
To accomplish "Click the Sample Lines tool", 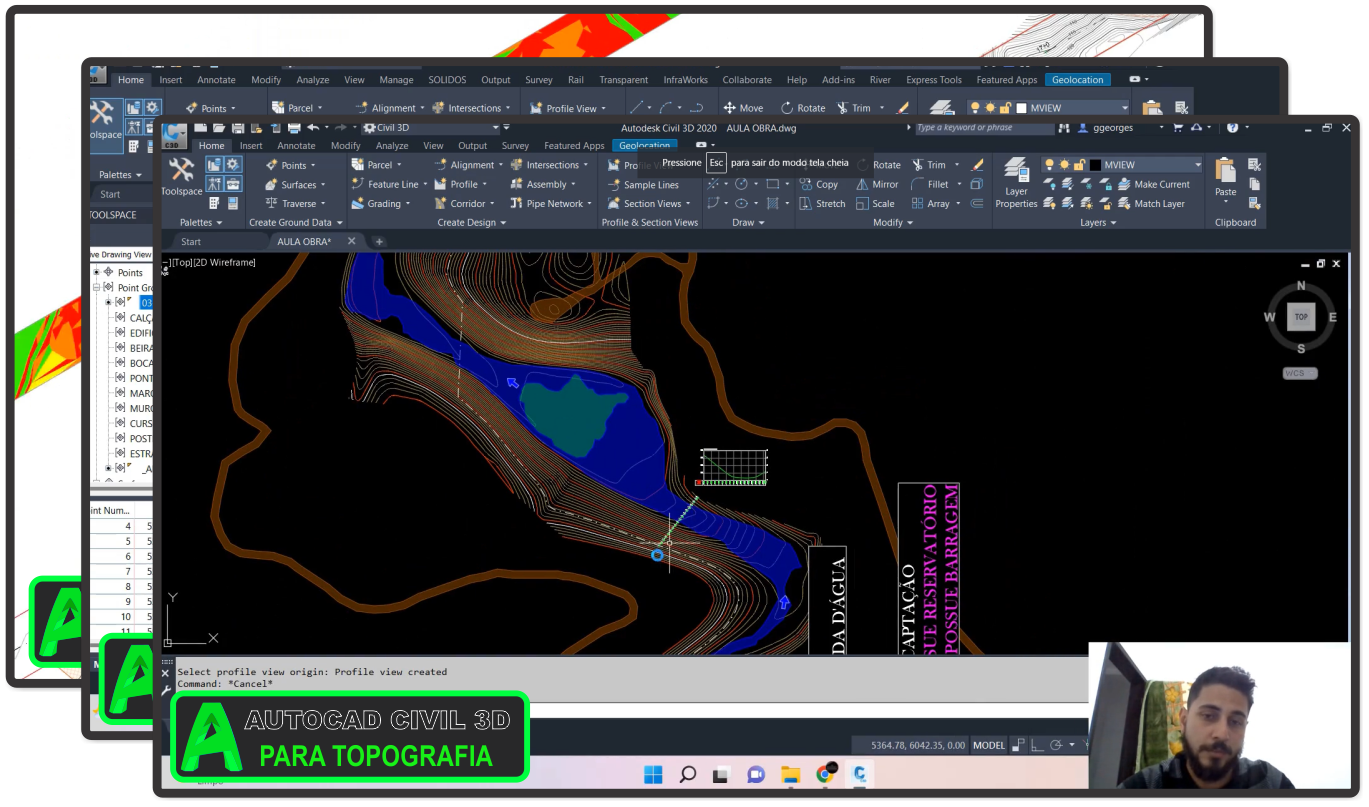I will (x=650, y=185).
